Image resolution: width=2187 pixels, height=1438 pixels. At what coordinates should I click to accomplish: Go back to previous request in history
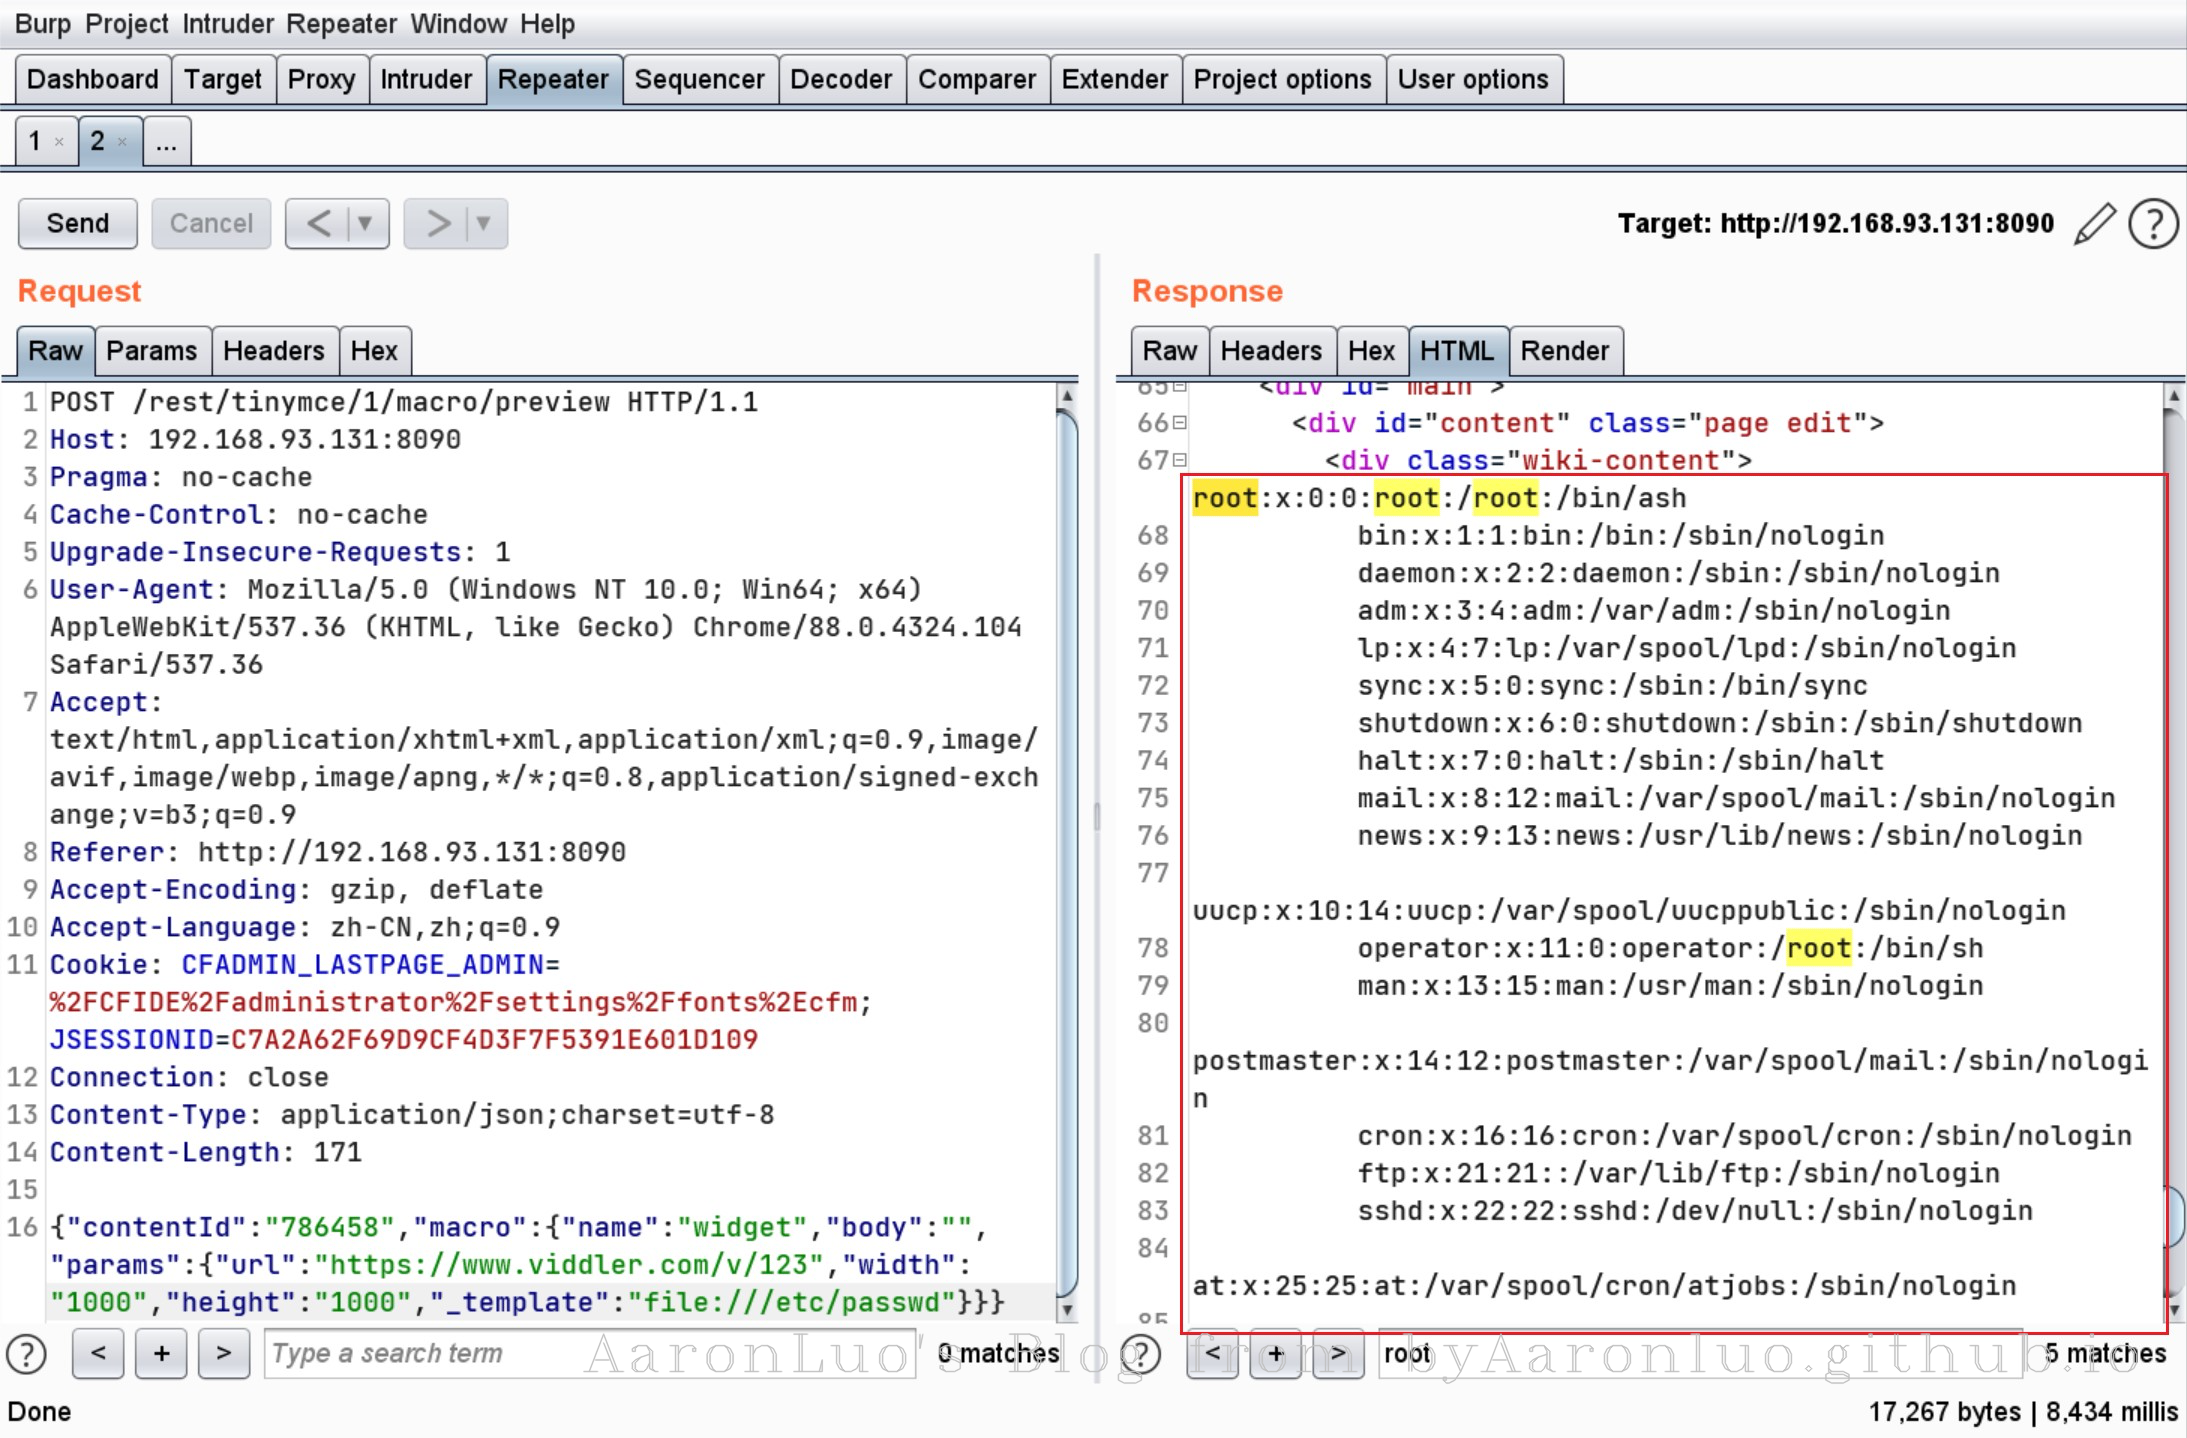tap(318, 223)
